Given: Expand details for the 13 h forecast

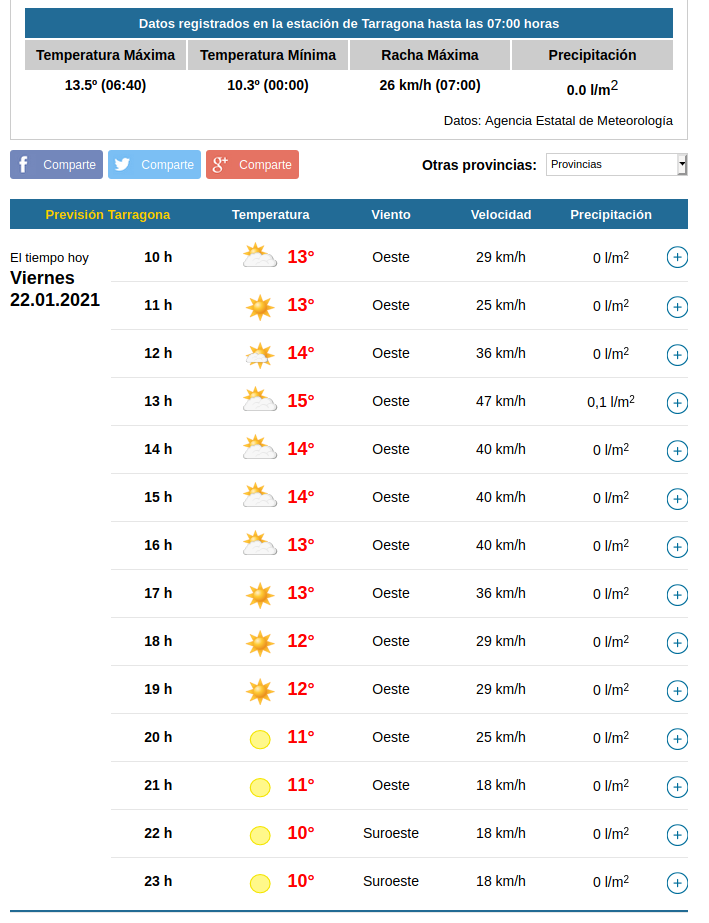Looking at the screenshot, I should (x=677, y=402).
